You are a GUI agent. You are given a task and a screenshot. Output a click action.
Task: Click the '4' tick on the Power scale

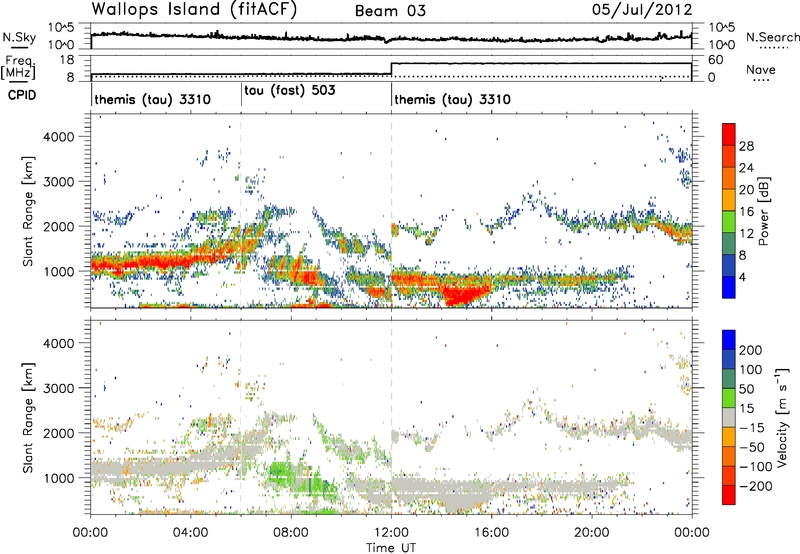coord(742,277)
